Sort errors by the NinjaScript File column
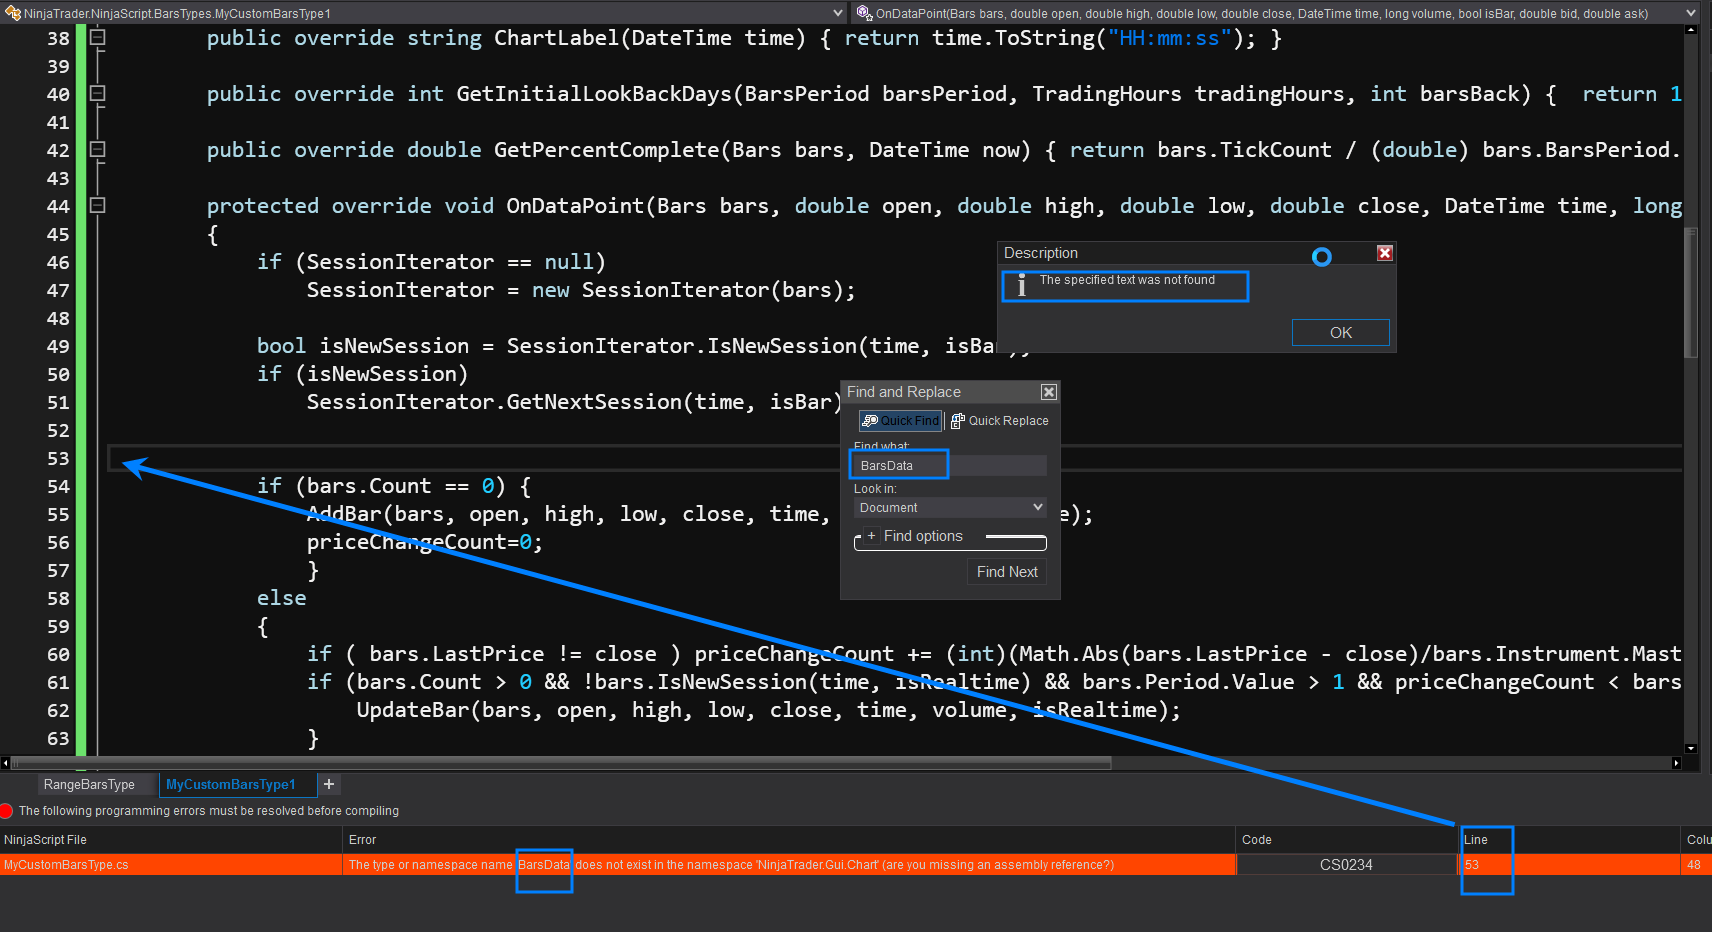Image resolution: width=1712 pixels, height=932 pixels. [170, 840]
